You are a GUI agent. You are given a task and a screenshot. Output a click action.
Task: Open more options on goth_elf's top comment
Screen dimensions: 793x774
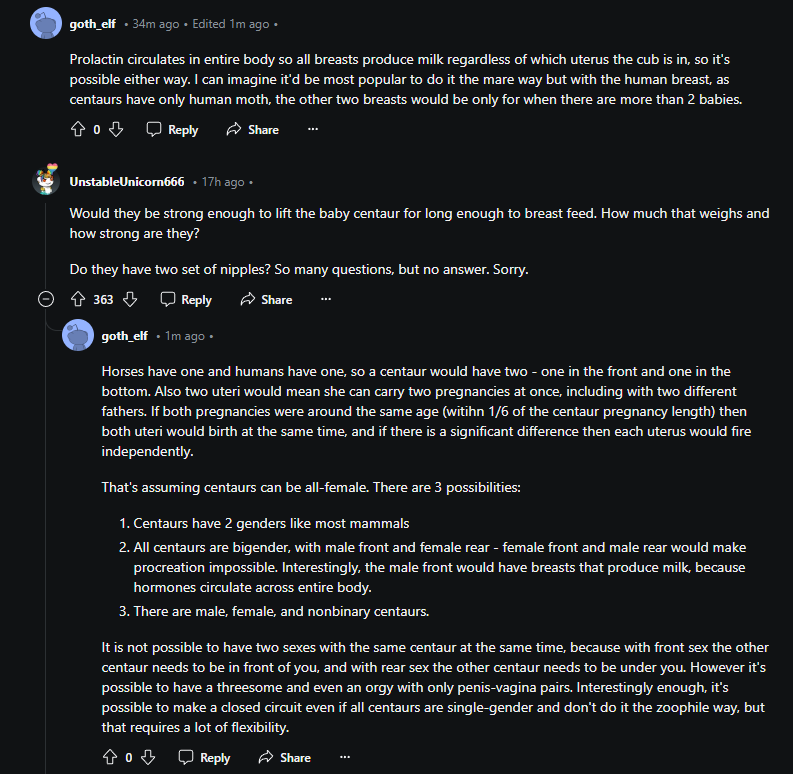[313, 129]
